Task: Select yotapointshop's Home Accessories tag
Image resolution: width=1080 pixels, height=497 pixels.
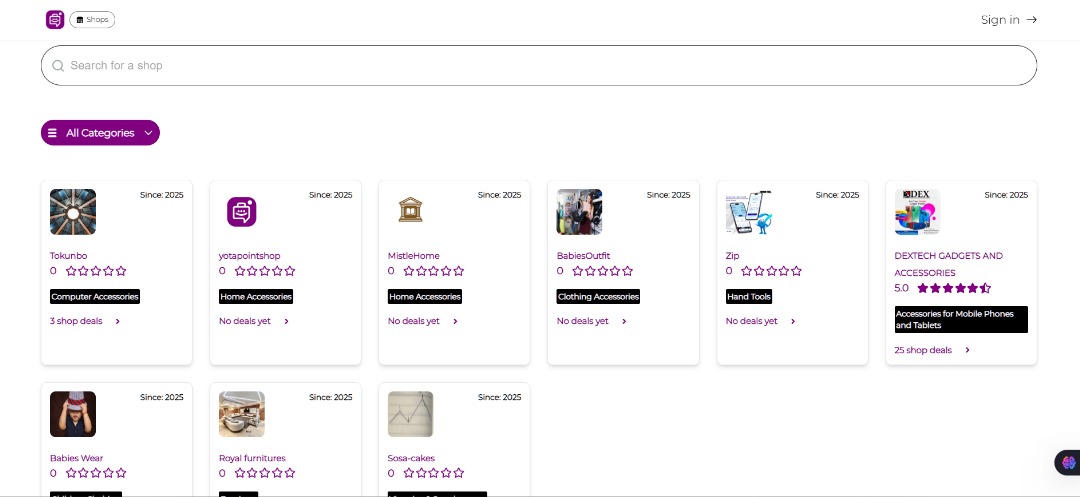Action: 256,297
